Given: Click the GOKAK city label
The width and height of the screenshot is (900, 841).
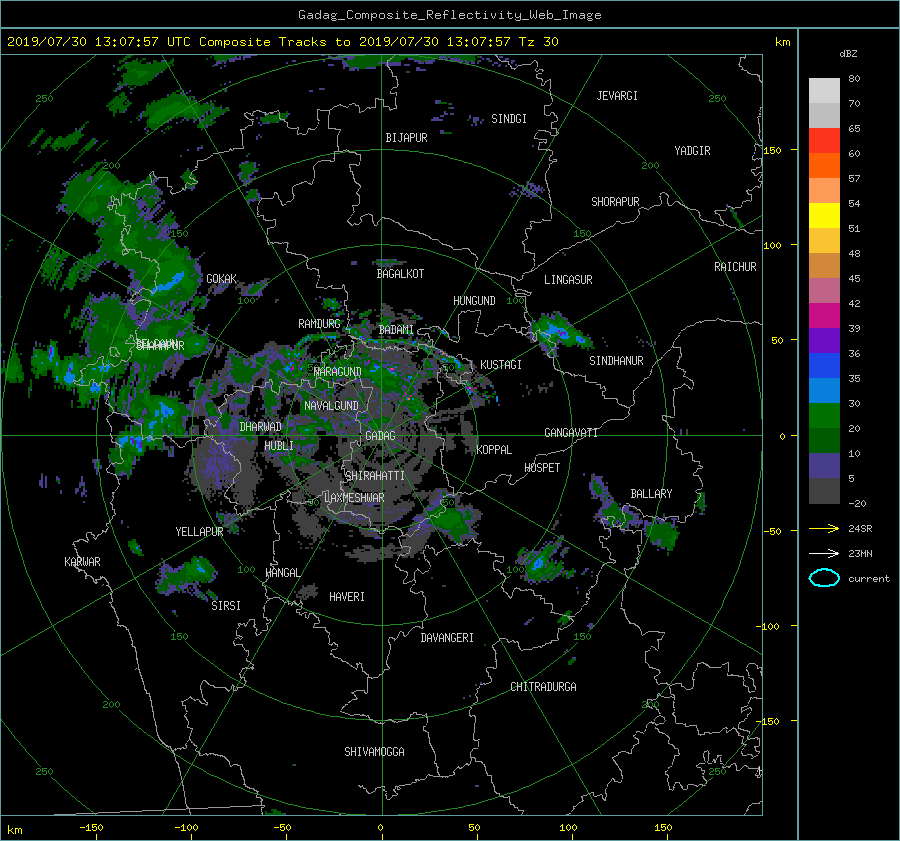Looking at the screenshot, I should click(x=222, y=279).
